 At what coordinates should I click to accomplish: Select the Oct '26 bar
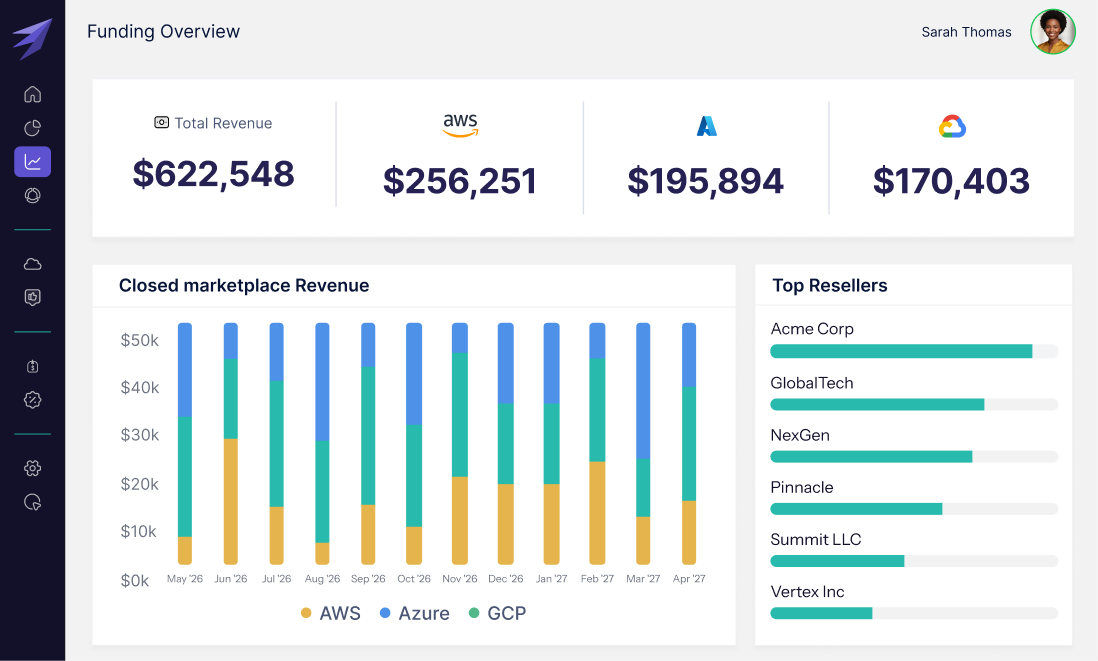tap(414, 443)
